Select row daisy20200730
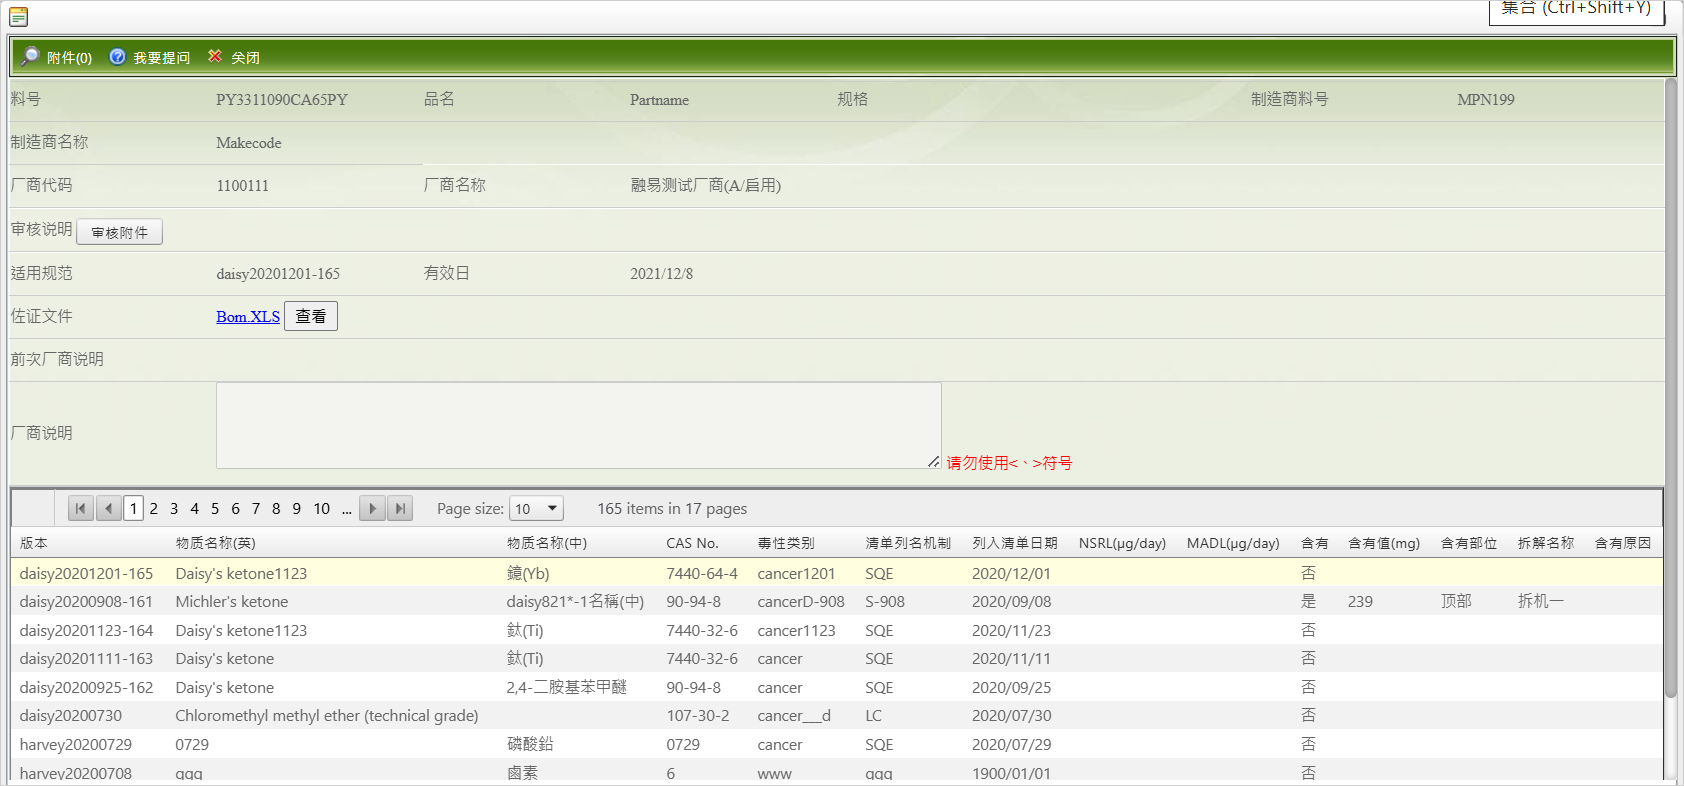 (837, 715)
